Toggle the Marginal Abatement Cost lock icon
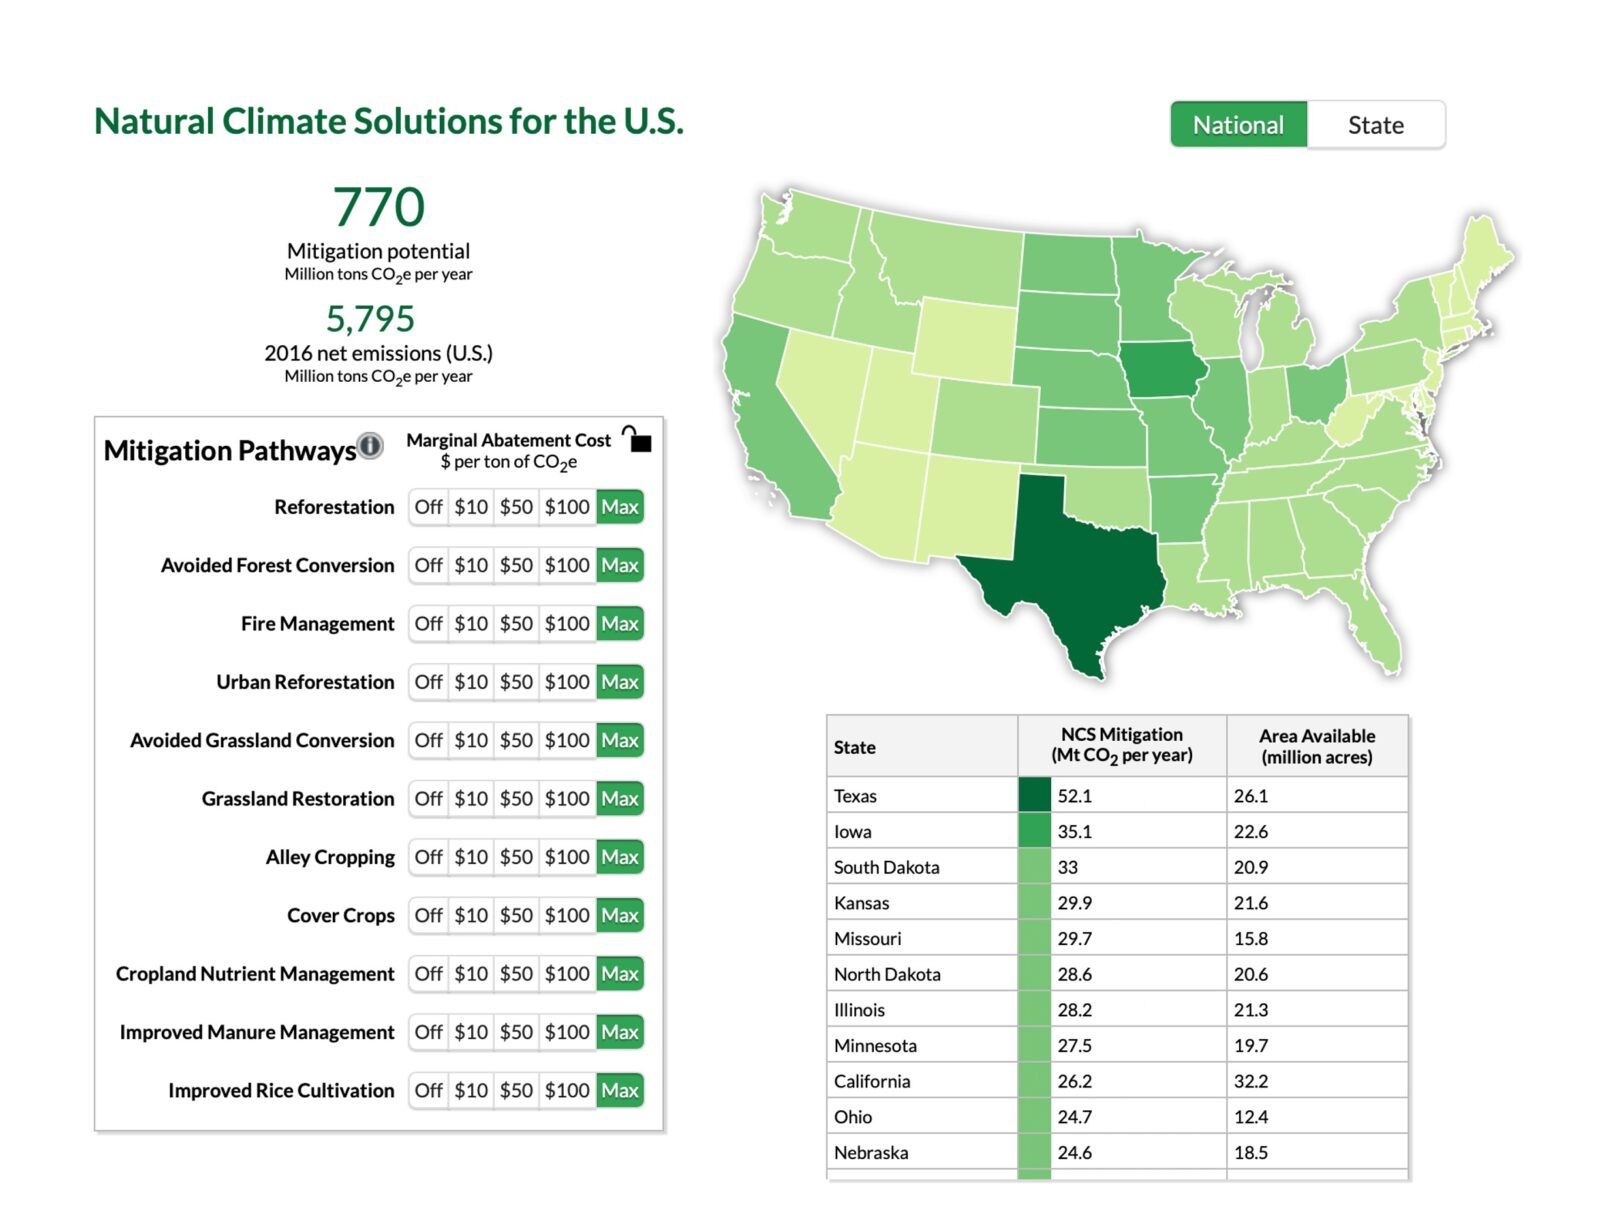The height and width of the screenshot is (1214, 1600). (x=637, y=439)
